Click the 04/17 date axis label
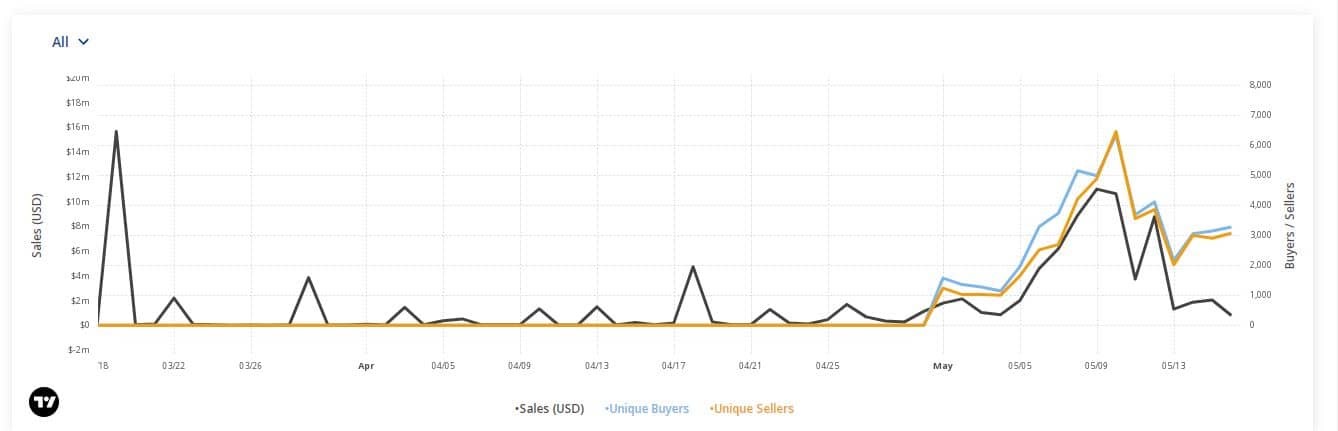The image size is (1338, 431). coord(673,366)
